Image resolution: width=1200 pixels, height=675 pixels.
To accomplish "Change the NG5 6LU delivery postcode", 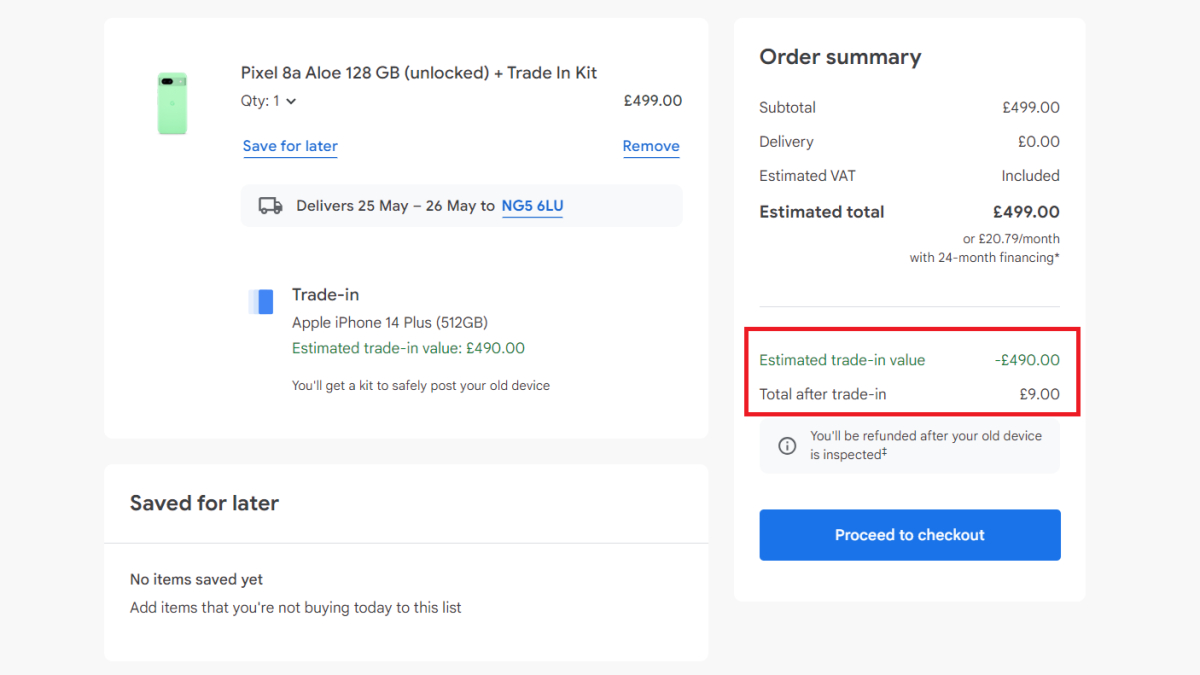I will point(532,206).
